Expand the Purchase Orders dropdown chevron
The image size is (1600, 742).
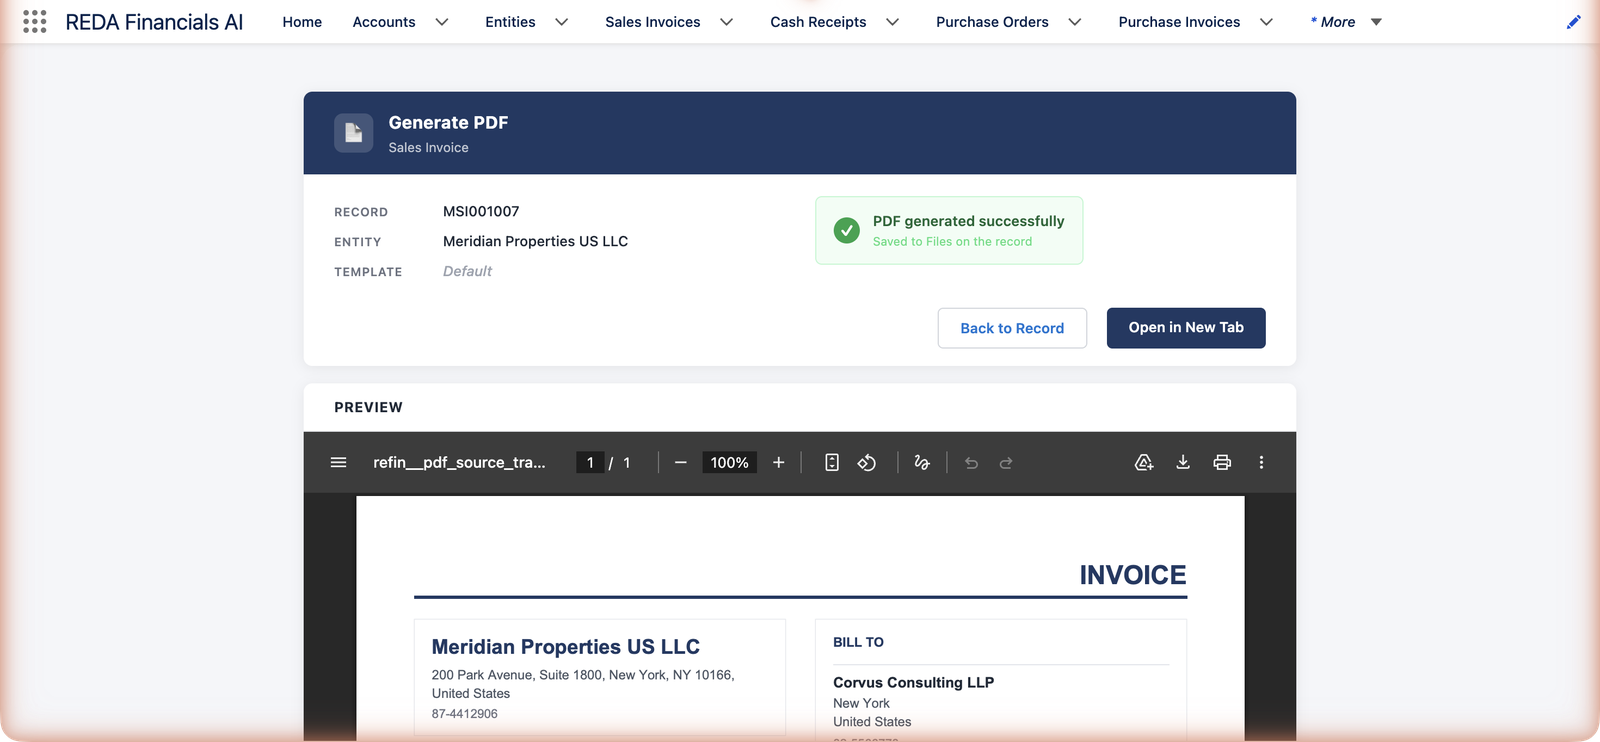(x=1075, y=22)
